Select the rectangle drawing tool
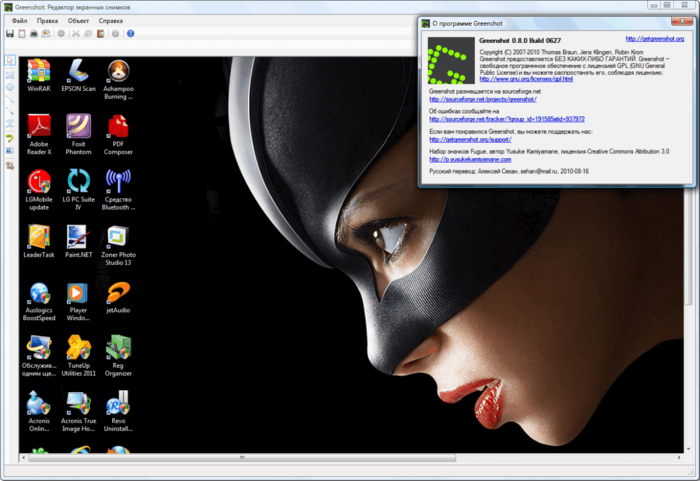 pyautogui.click(x=10, y=75)
